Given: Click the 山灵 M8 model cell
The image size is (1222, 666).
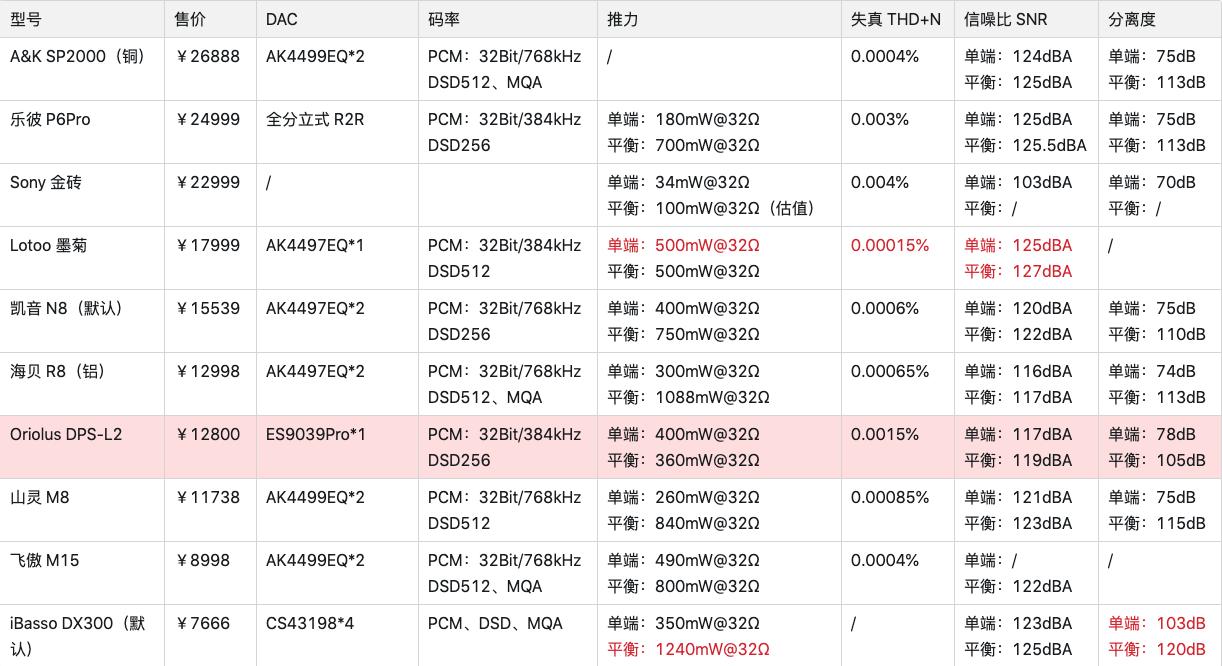Looking at the screenshot, I should (40, 498).
